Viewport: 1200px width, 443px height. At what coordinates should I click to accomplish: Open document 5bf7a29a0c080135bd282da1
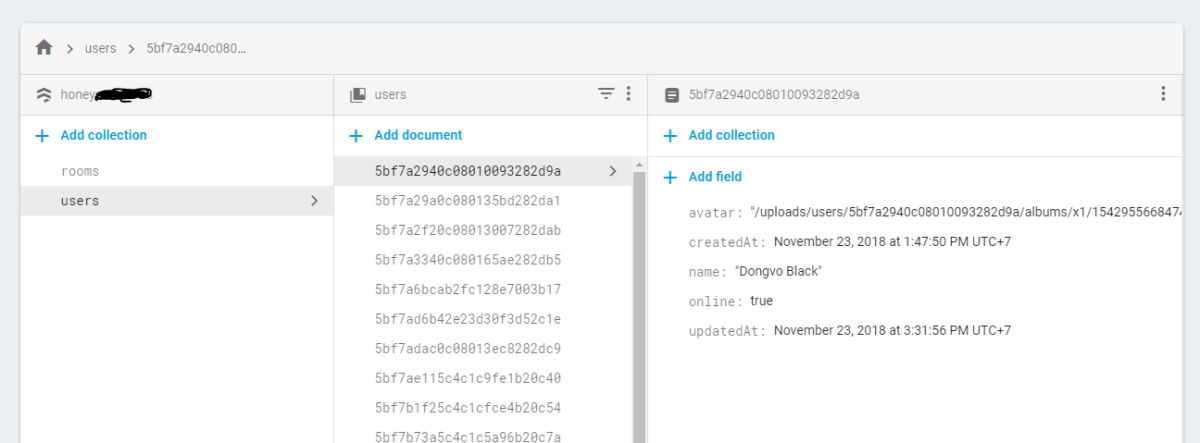(x=467, y=201)
